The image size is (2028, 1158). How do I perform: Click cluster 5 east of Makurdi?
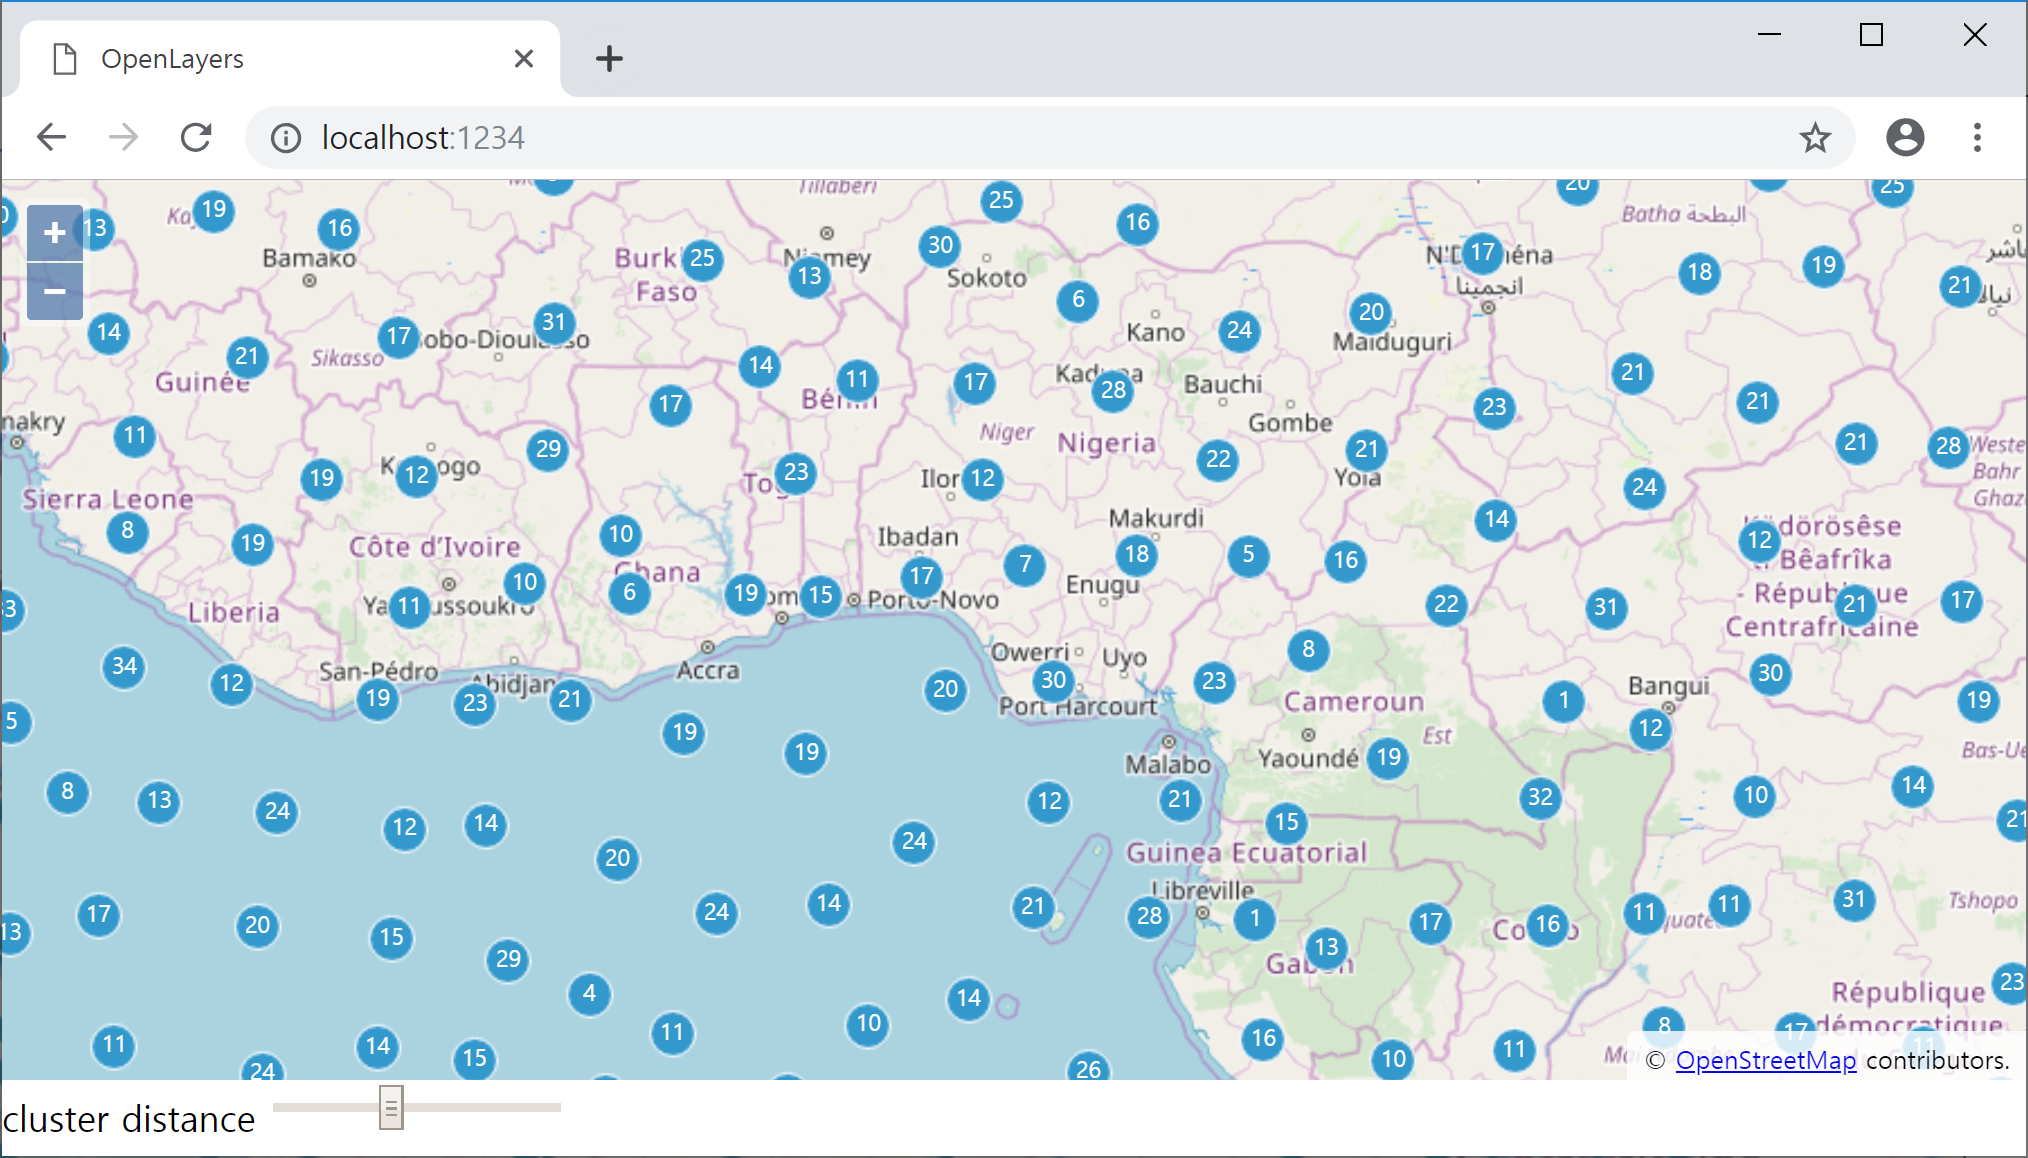(x=1248, y=555)
